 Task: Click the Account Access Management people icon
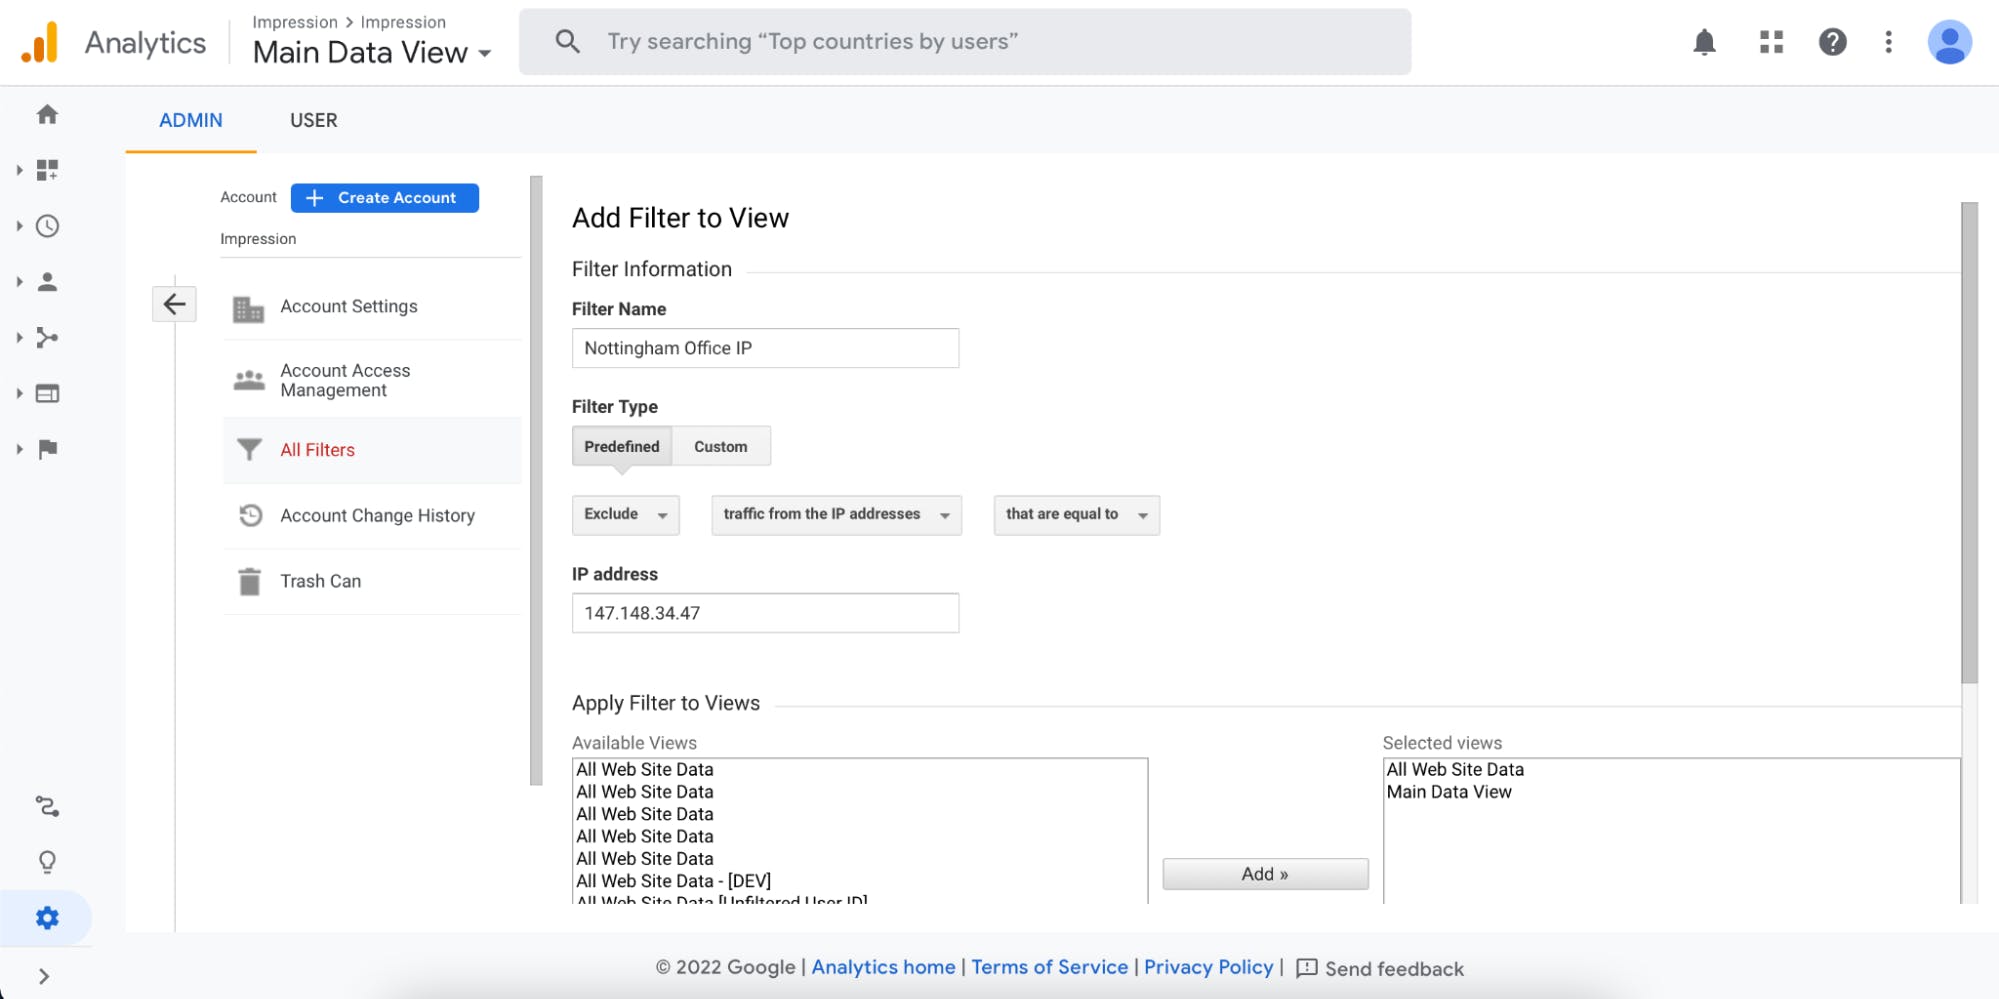click(x=249, y=380)
